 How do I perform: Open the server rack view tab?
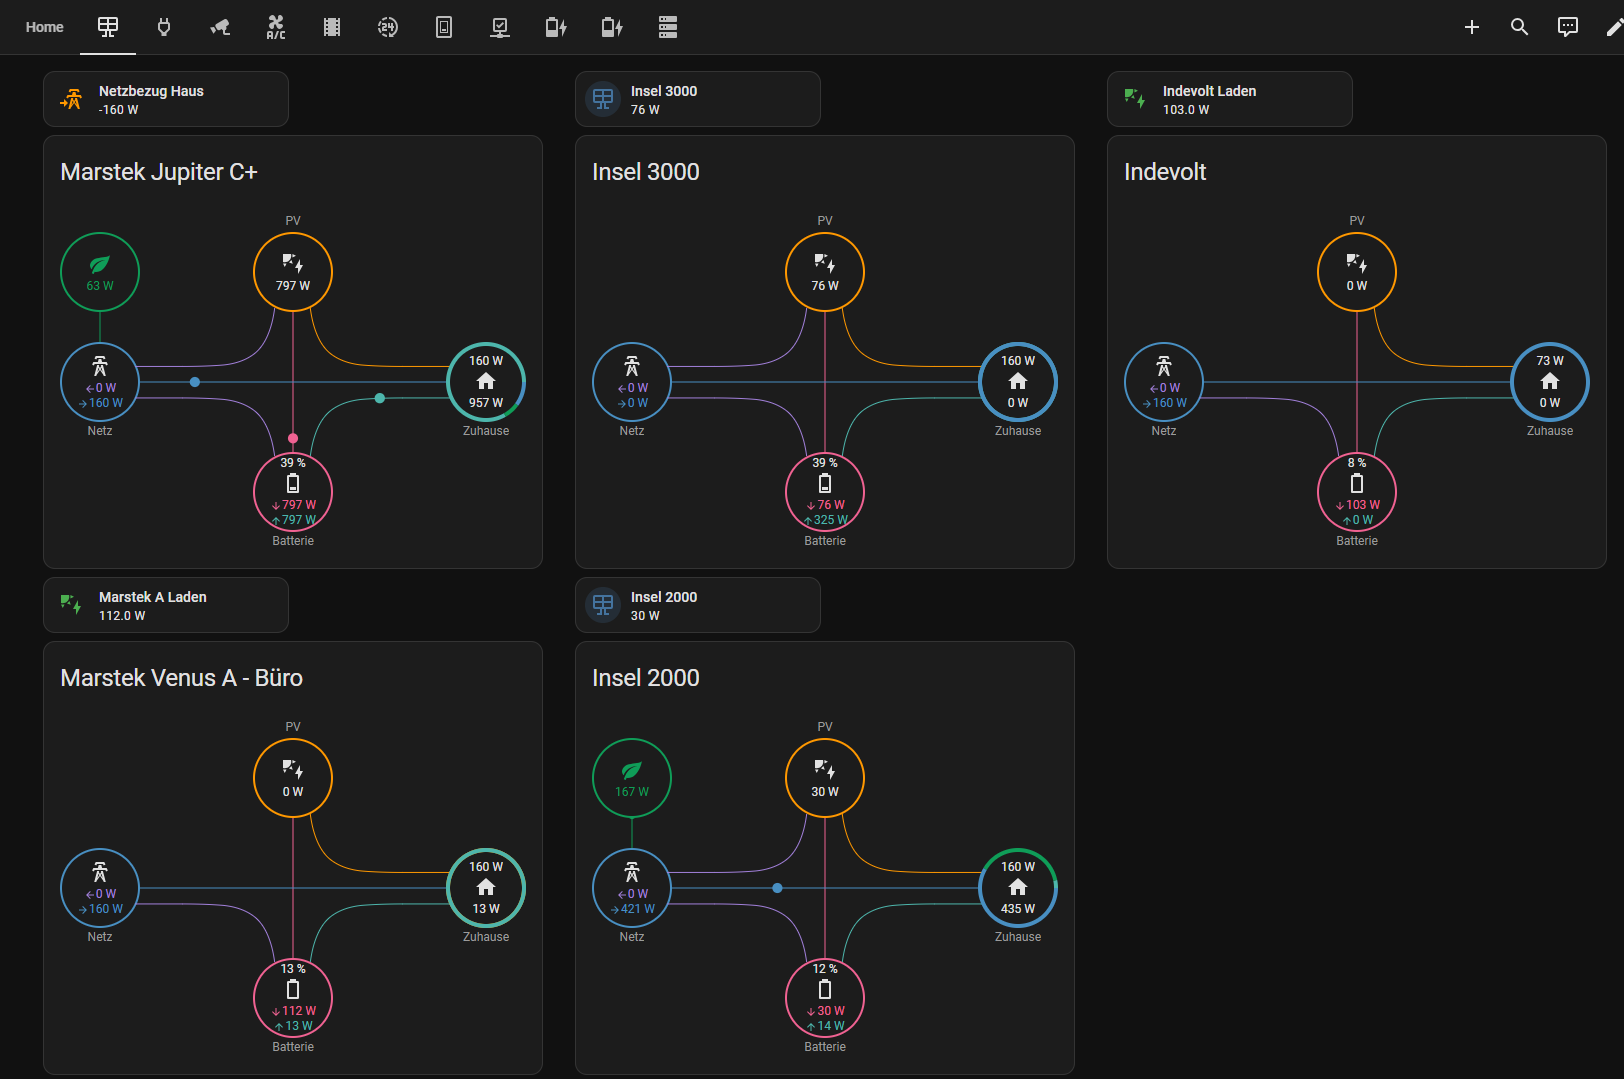point(668,27)
